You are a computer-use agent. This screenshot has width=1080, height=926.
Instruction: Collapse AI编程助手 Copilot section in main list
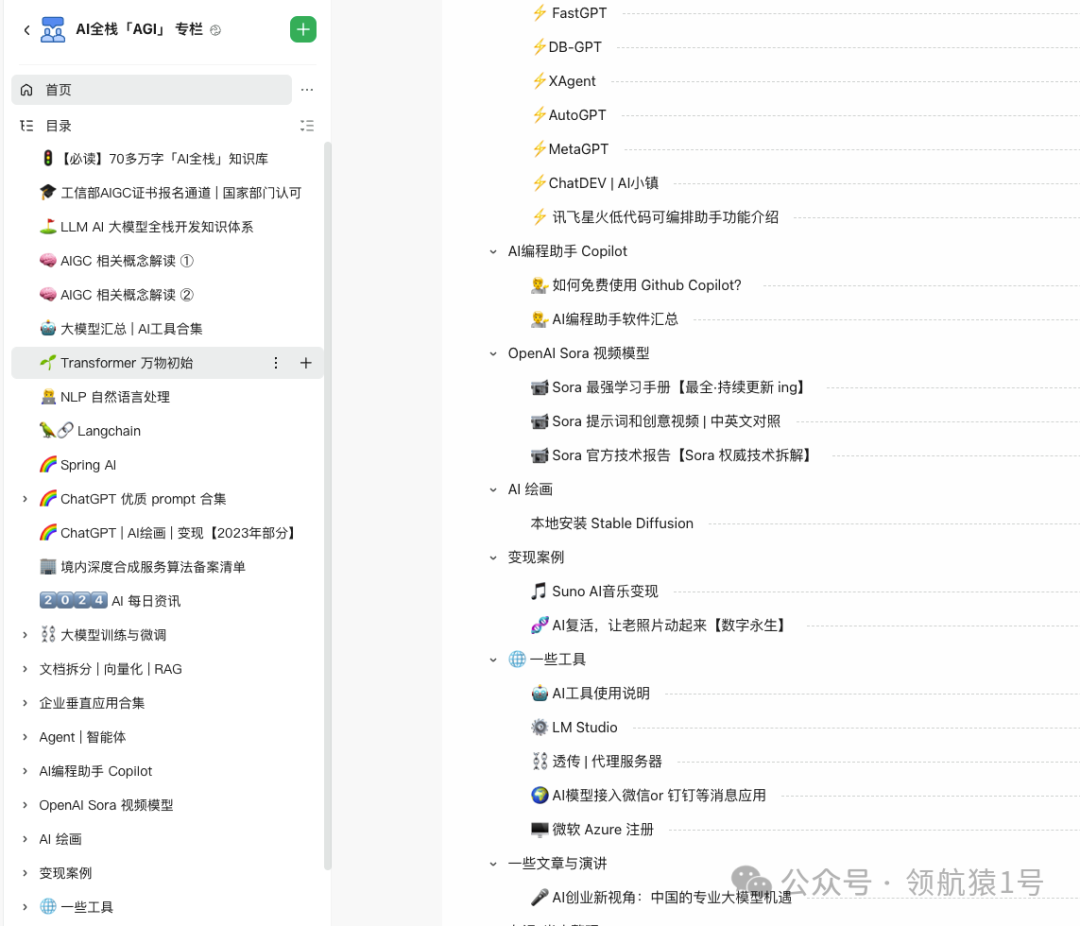(x=493, y=251)
